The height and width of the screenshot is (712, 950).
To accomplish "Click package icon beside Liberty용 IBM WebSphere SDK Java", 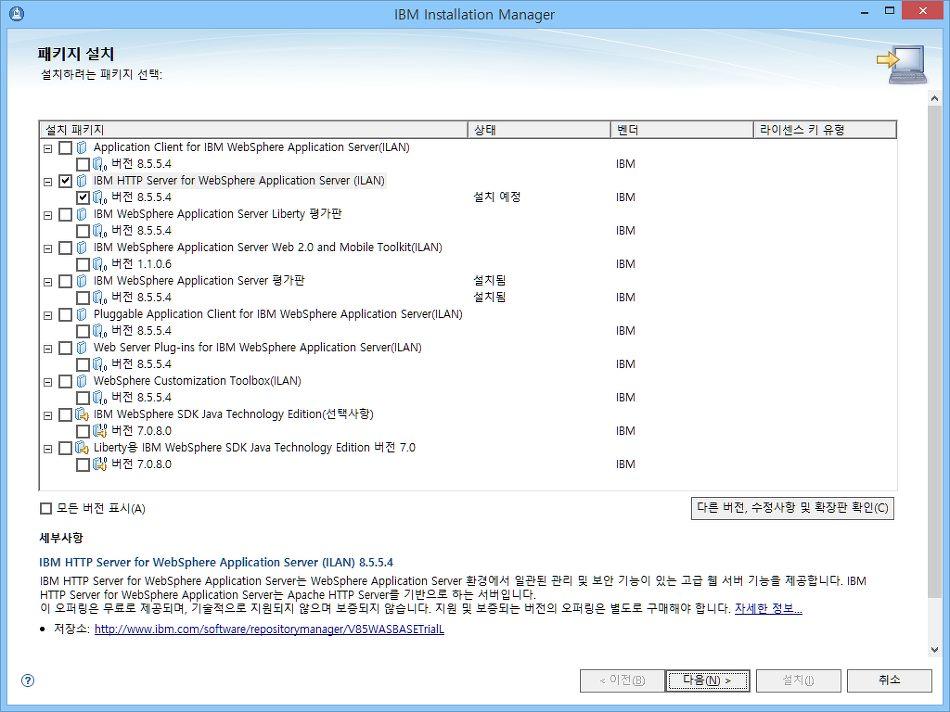I will pos(82,448).
